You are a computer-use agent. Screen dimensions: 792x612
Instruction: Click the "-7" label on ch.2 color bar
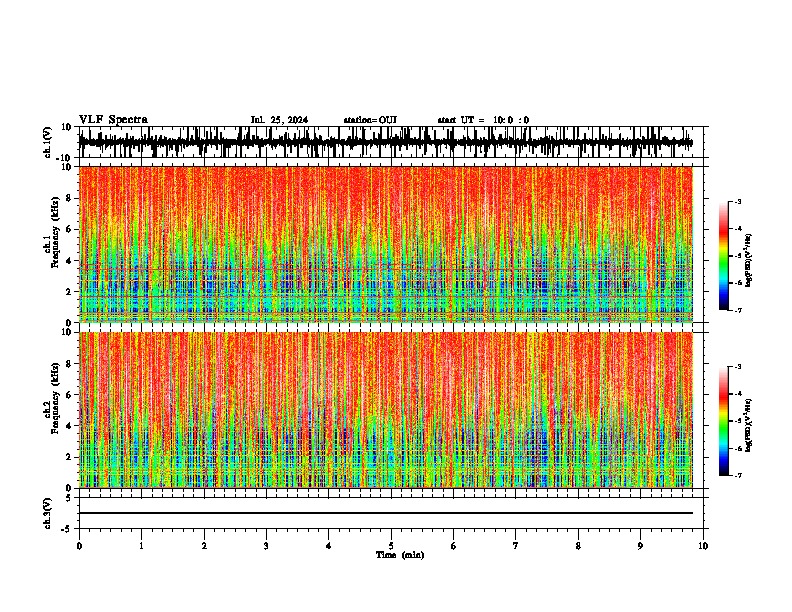click(x=737, y=475)
